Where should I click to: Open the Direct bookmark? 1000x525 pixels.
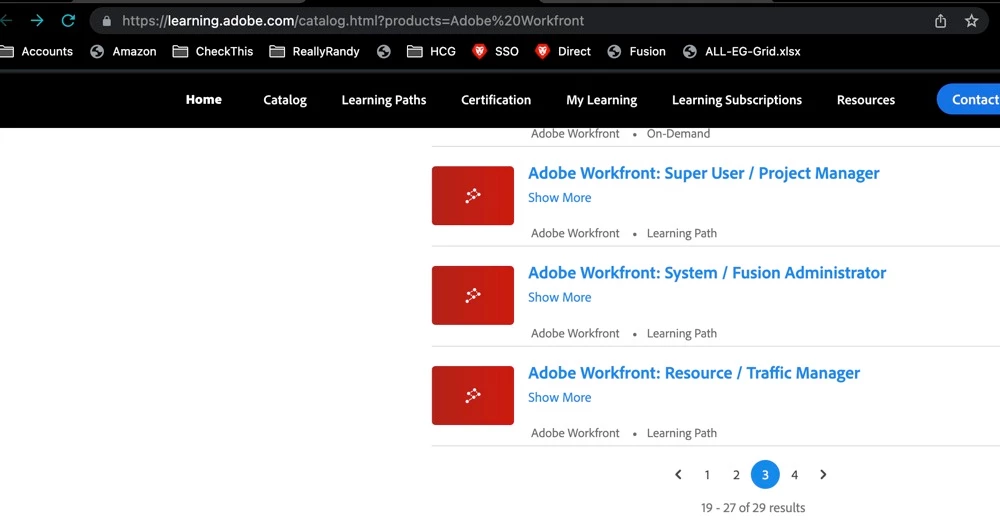[563, 52]
